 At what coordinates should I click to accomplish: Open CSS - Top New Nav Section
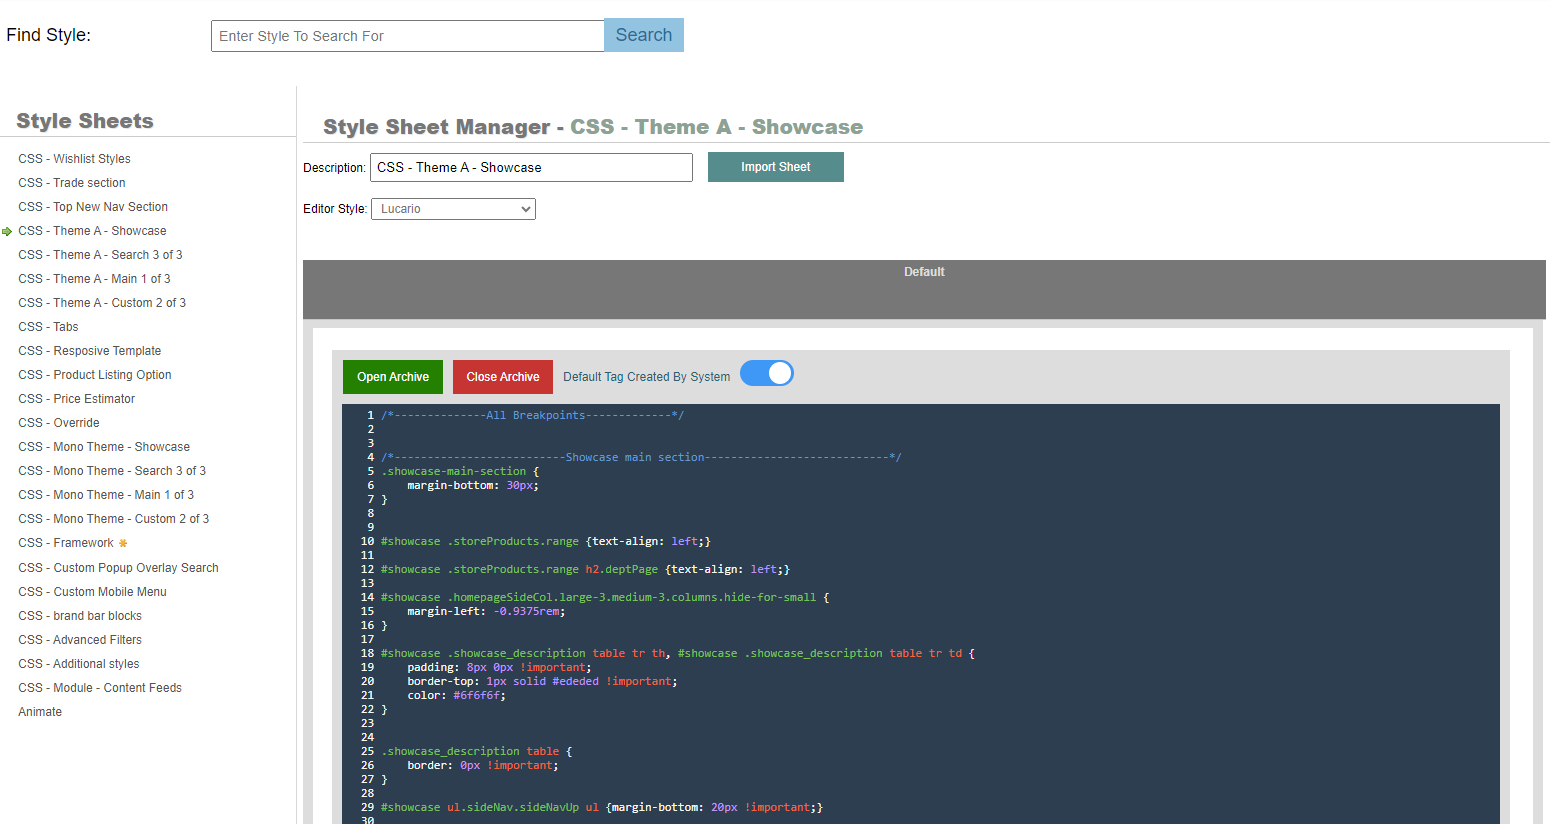93,207
